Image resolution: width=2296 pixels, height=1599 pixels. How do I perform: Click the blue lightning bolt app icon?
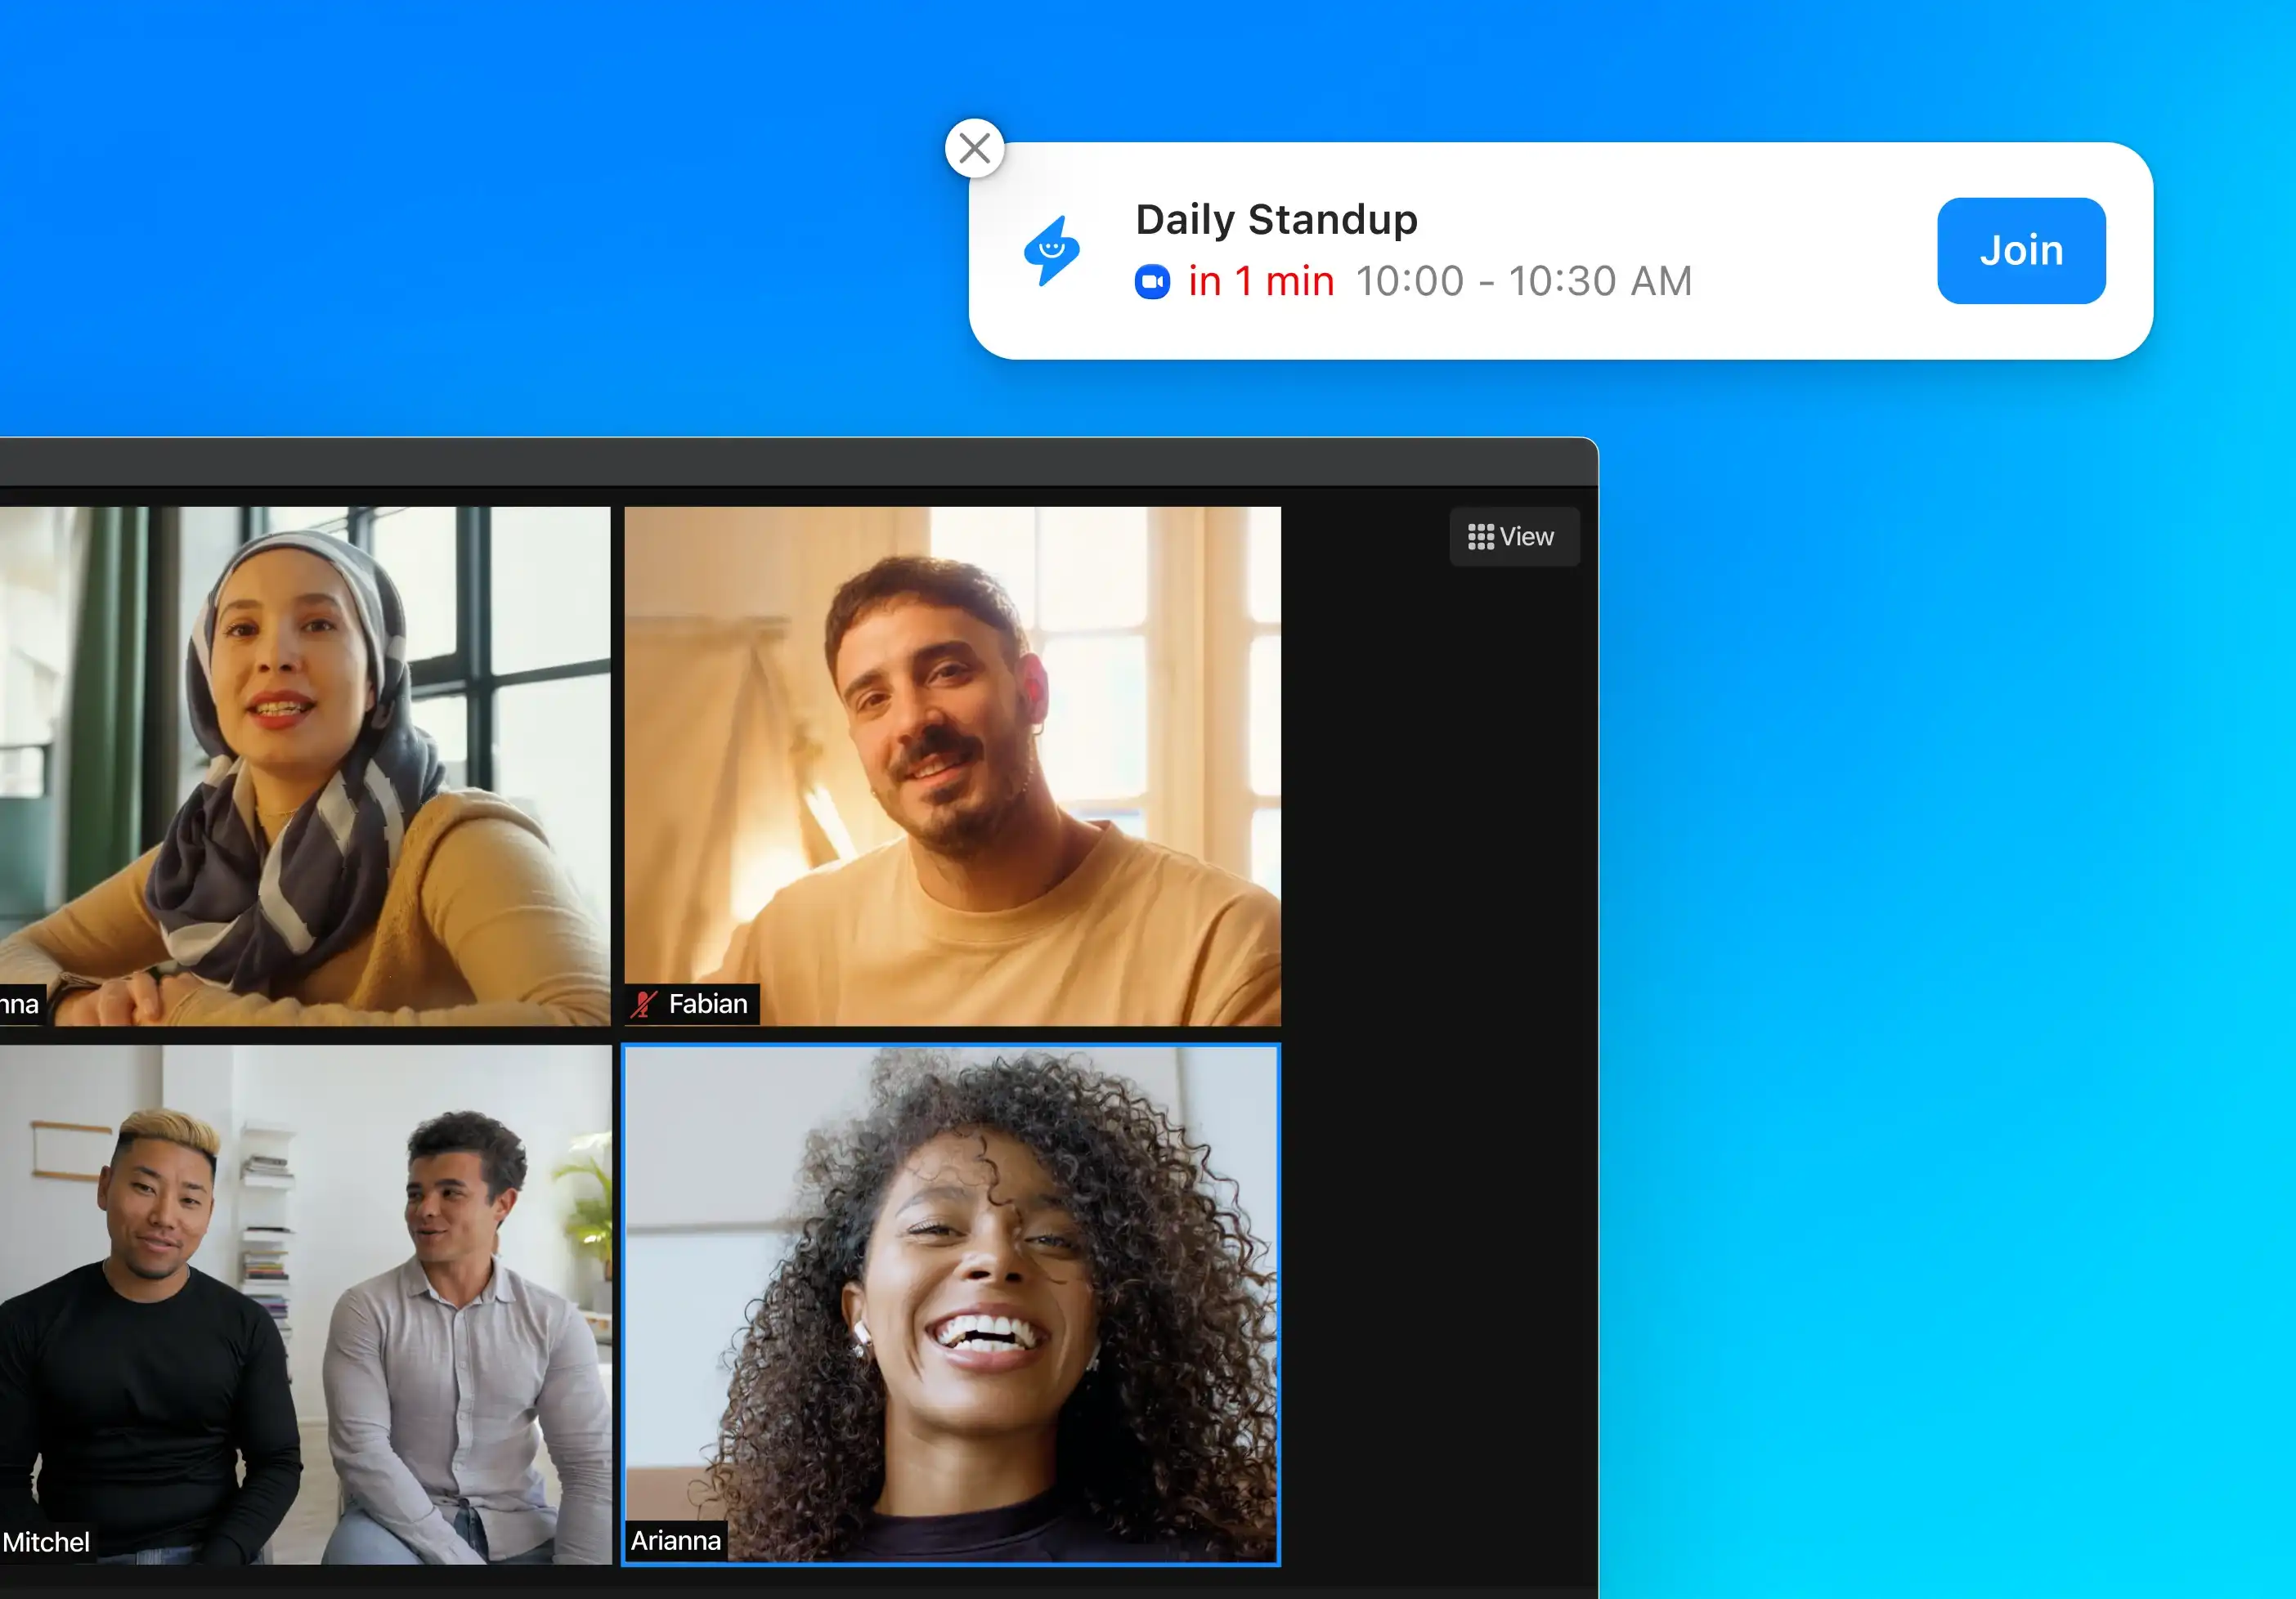coord(1051,251)
